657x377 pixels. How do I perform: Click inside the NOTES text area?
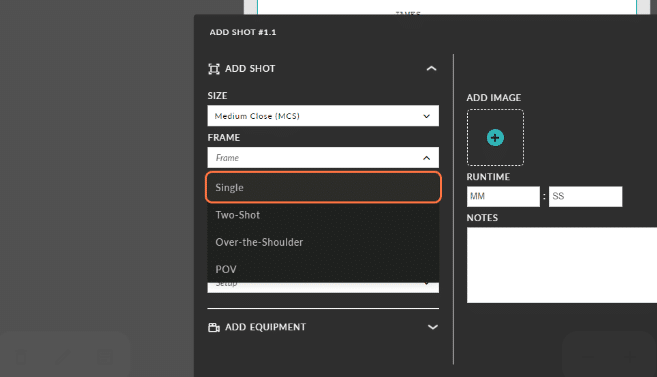[562, 265]
